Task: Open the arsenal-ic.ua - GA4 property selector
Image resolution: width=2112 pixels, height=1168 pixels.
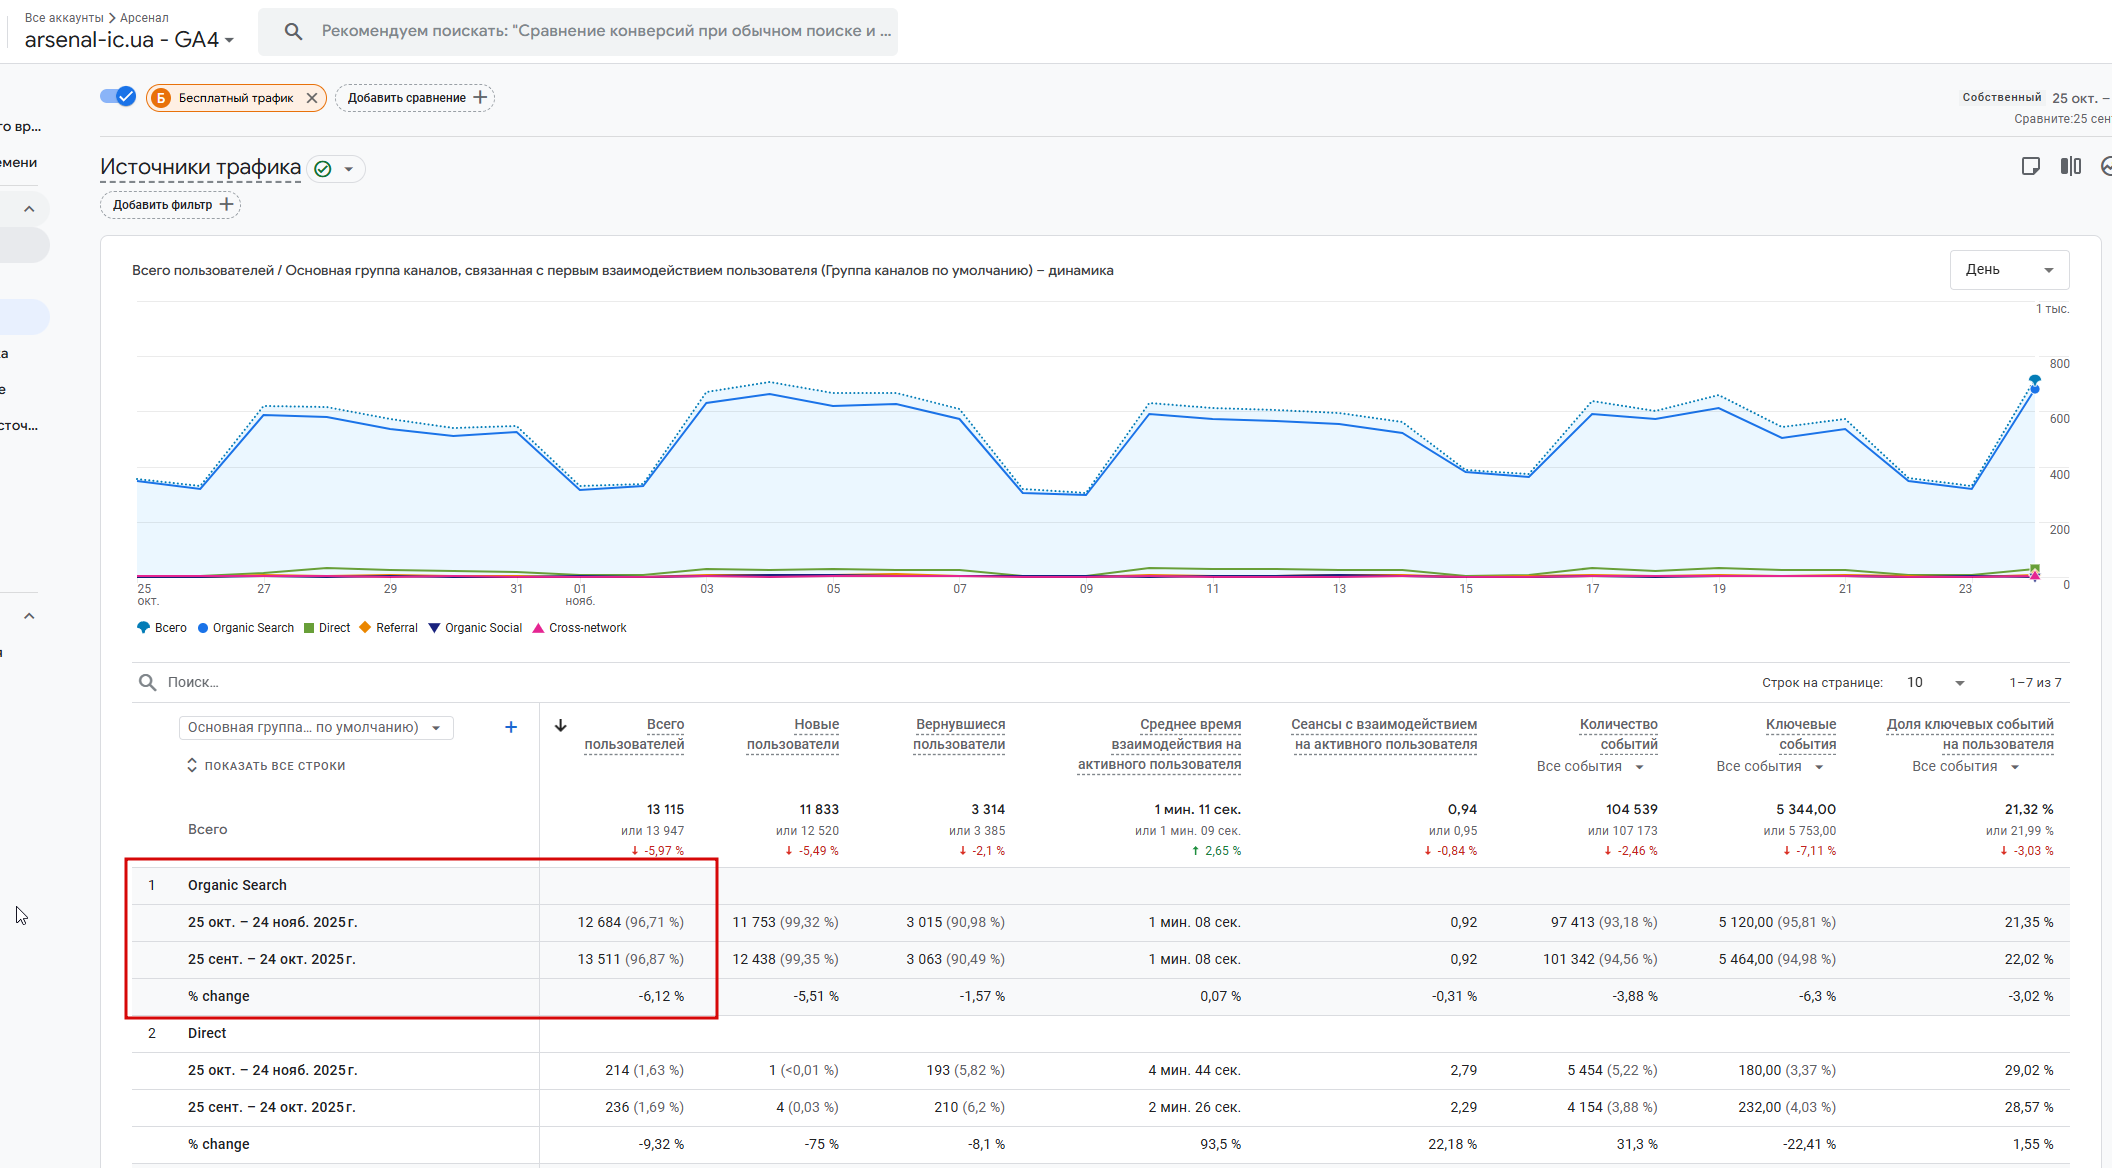Action: tap(130, 40)
